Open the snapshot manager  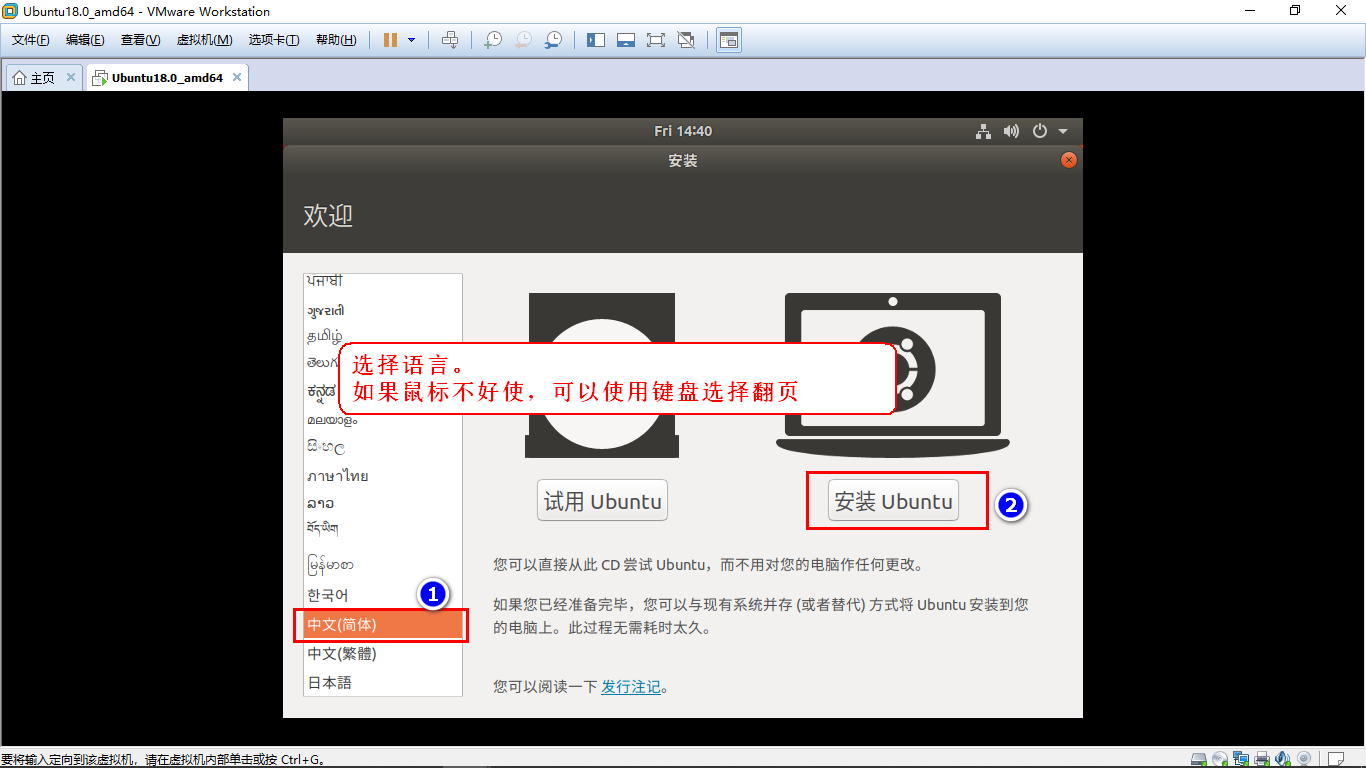pos(553,40)
